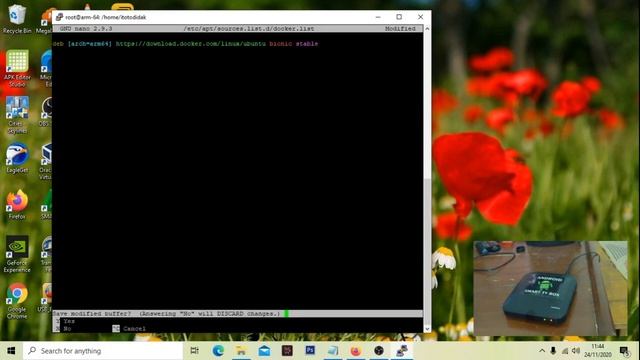Open Task View on taskbar
Image resolution: width=640 pixels, height=360 pixels.
195,351
